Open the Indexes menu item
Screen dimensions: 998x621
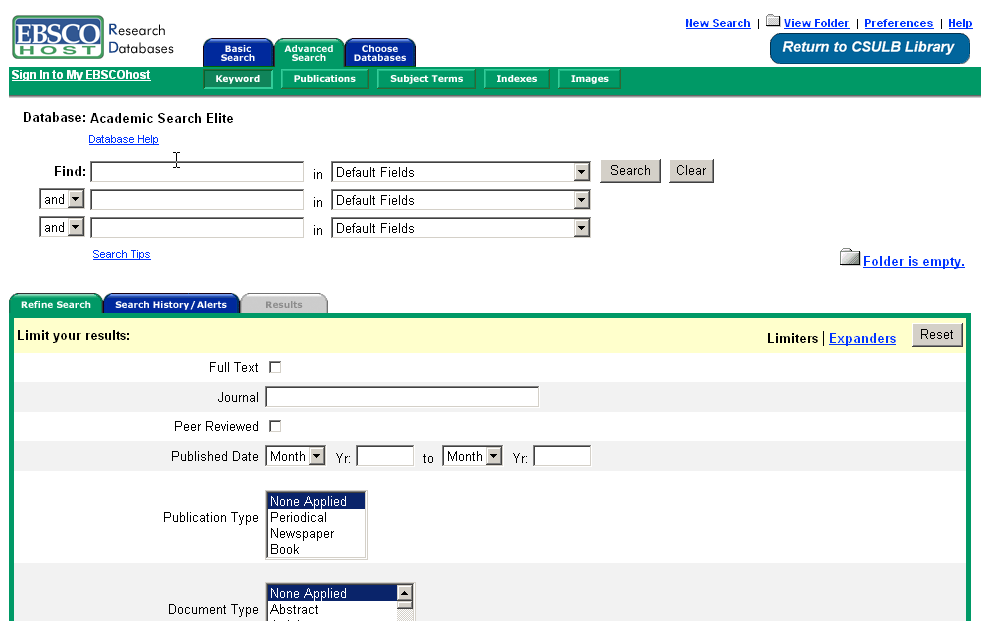(517, 79)
